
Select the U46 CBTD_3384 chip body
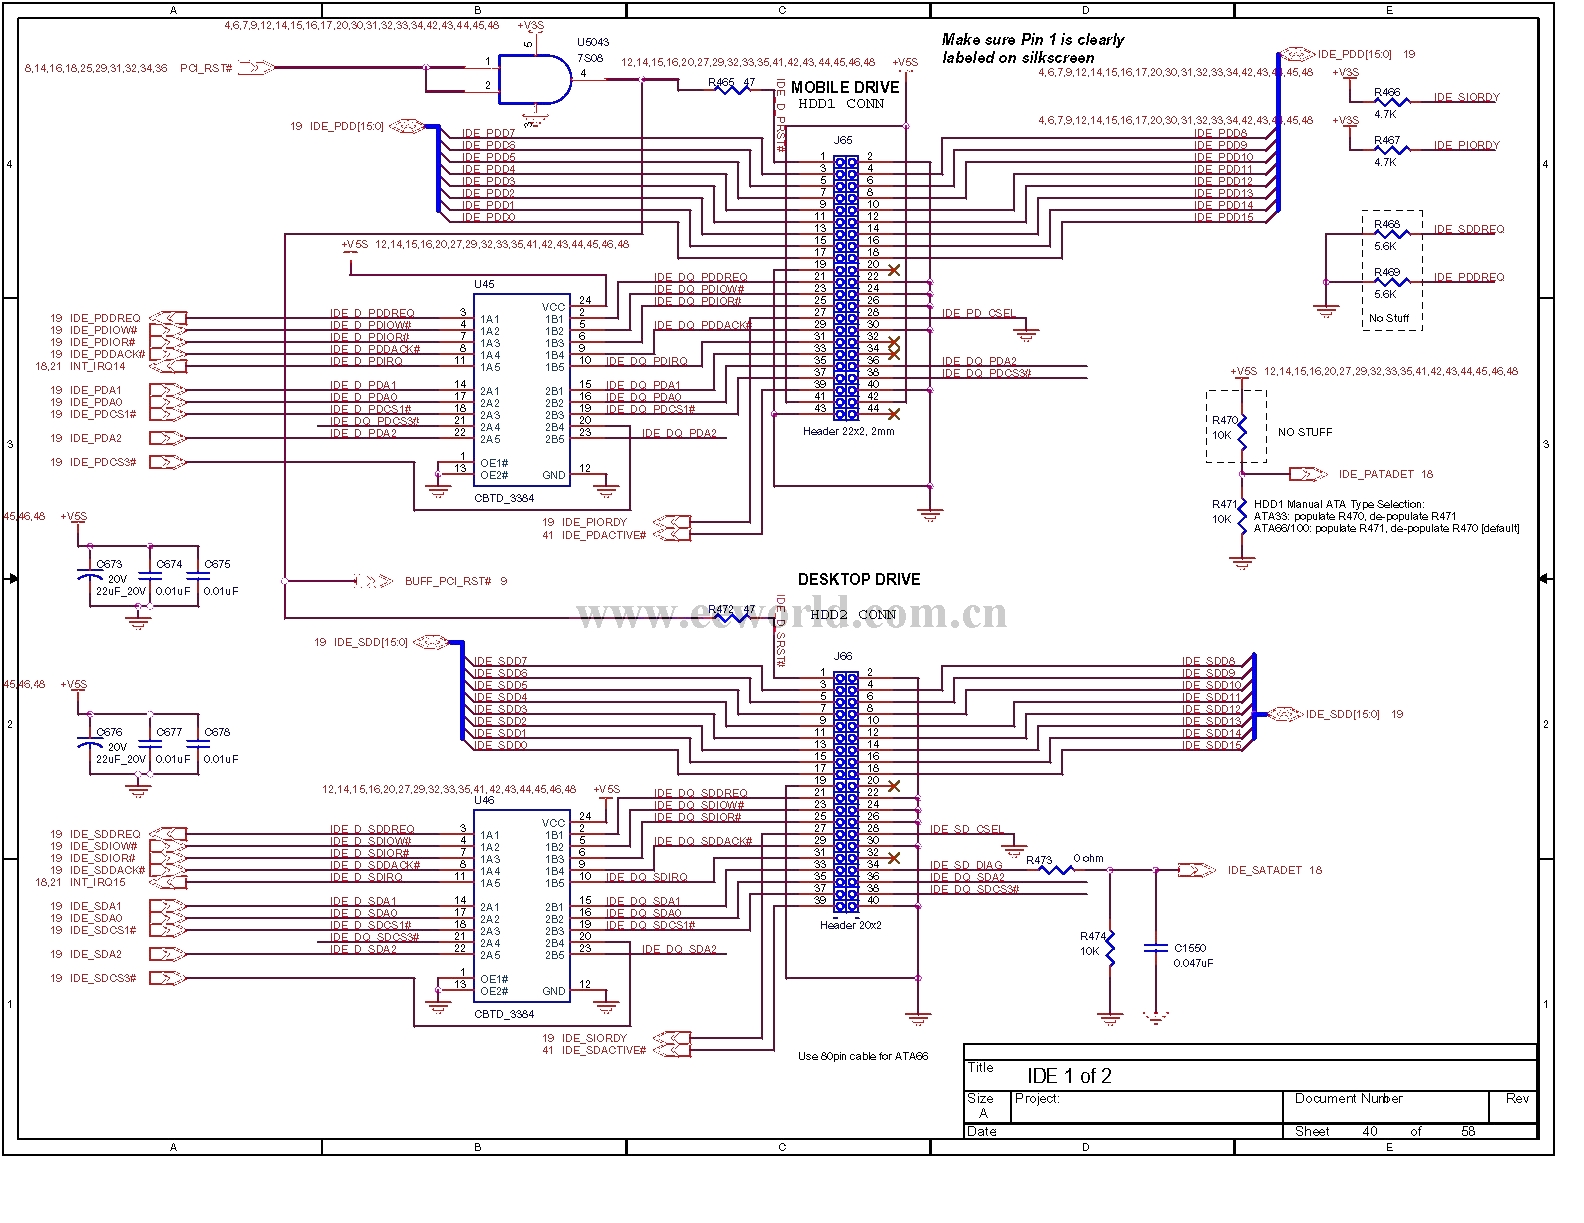pyautogui.click(x=522, y=907)
